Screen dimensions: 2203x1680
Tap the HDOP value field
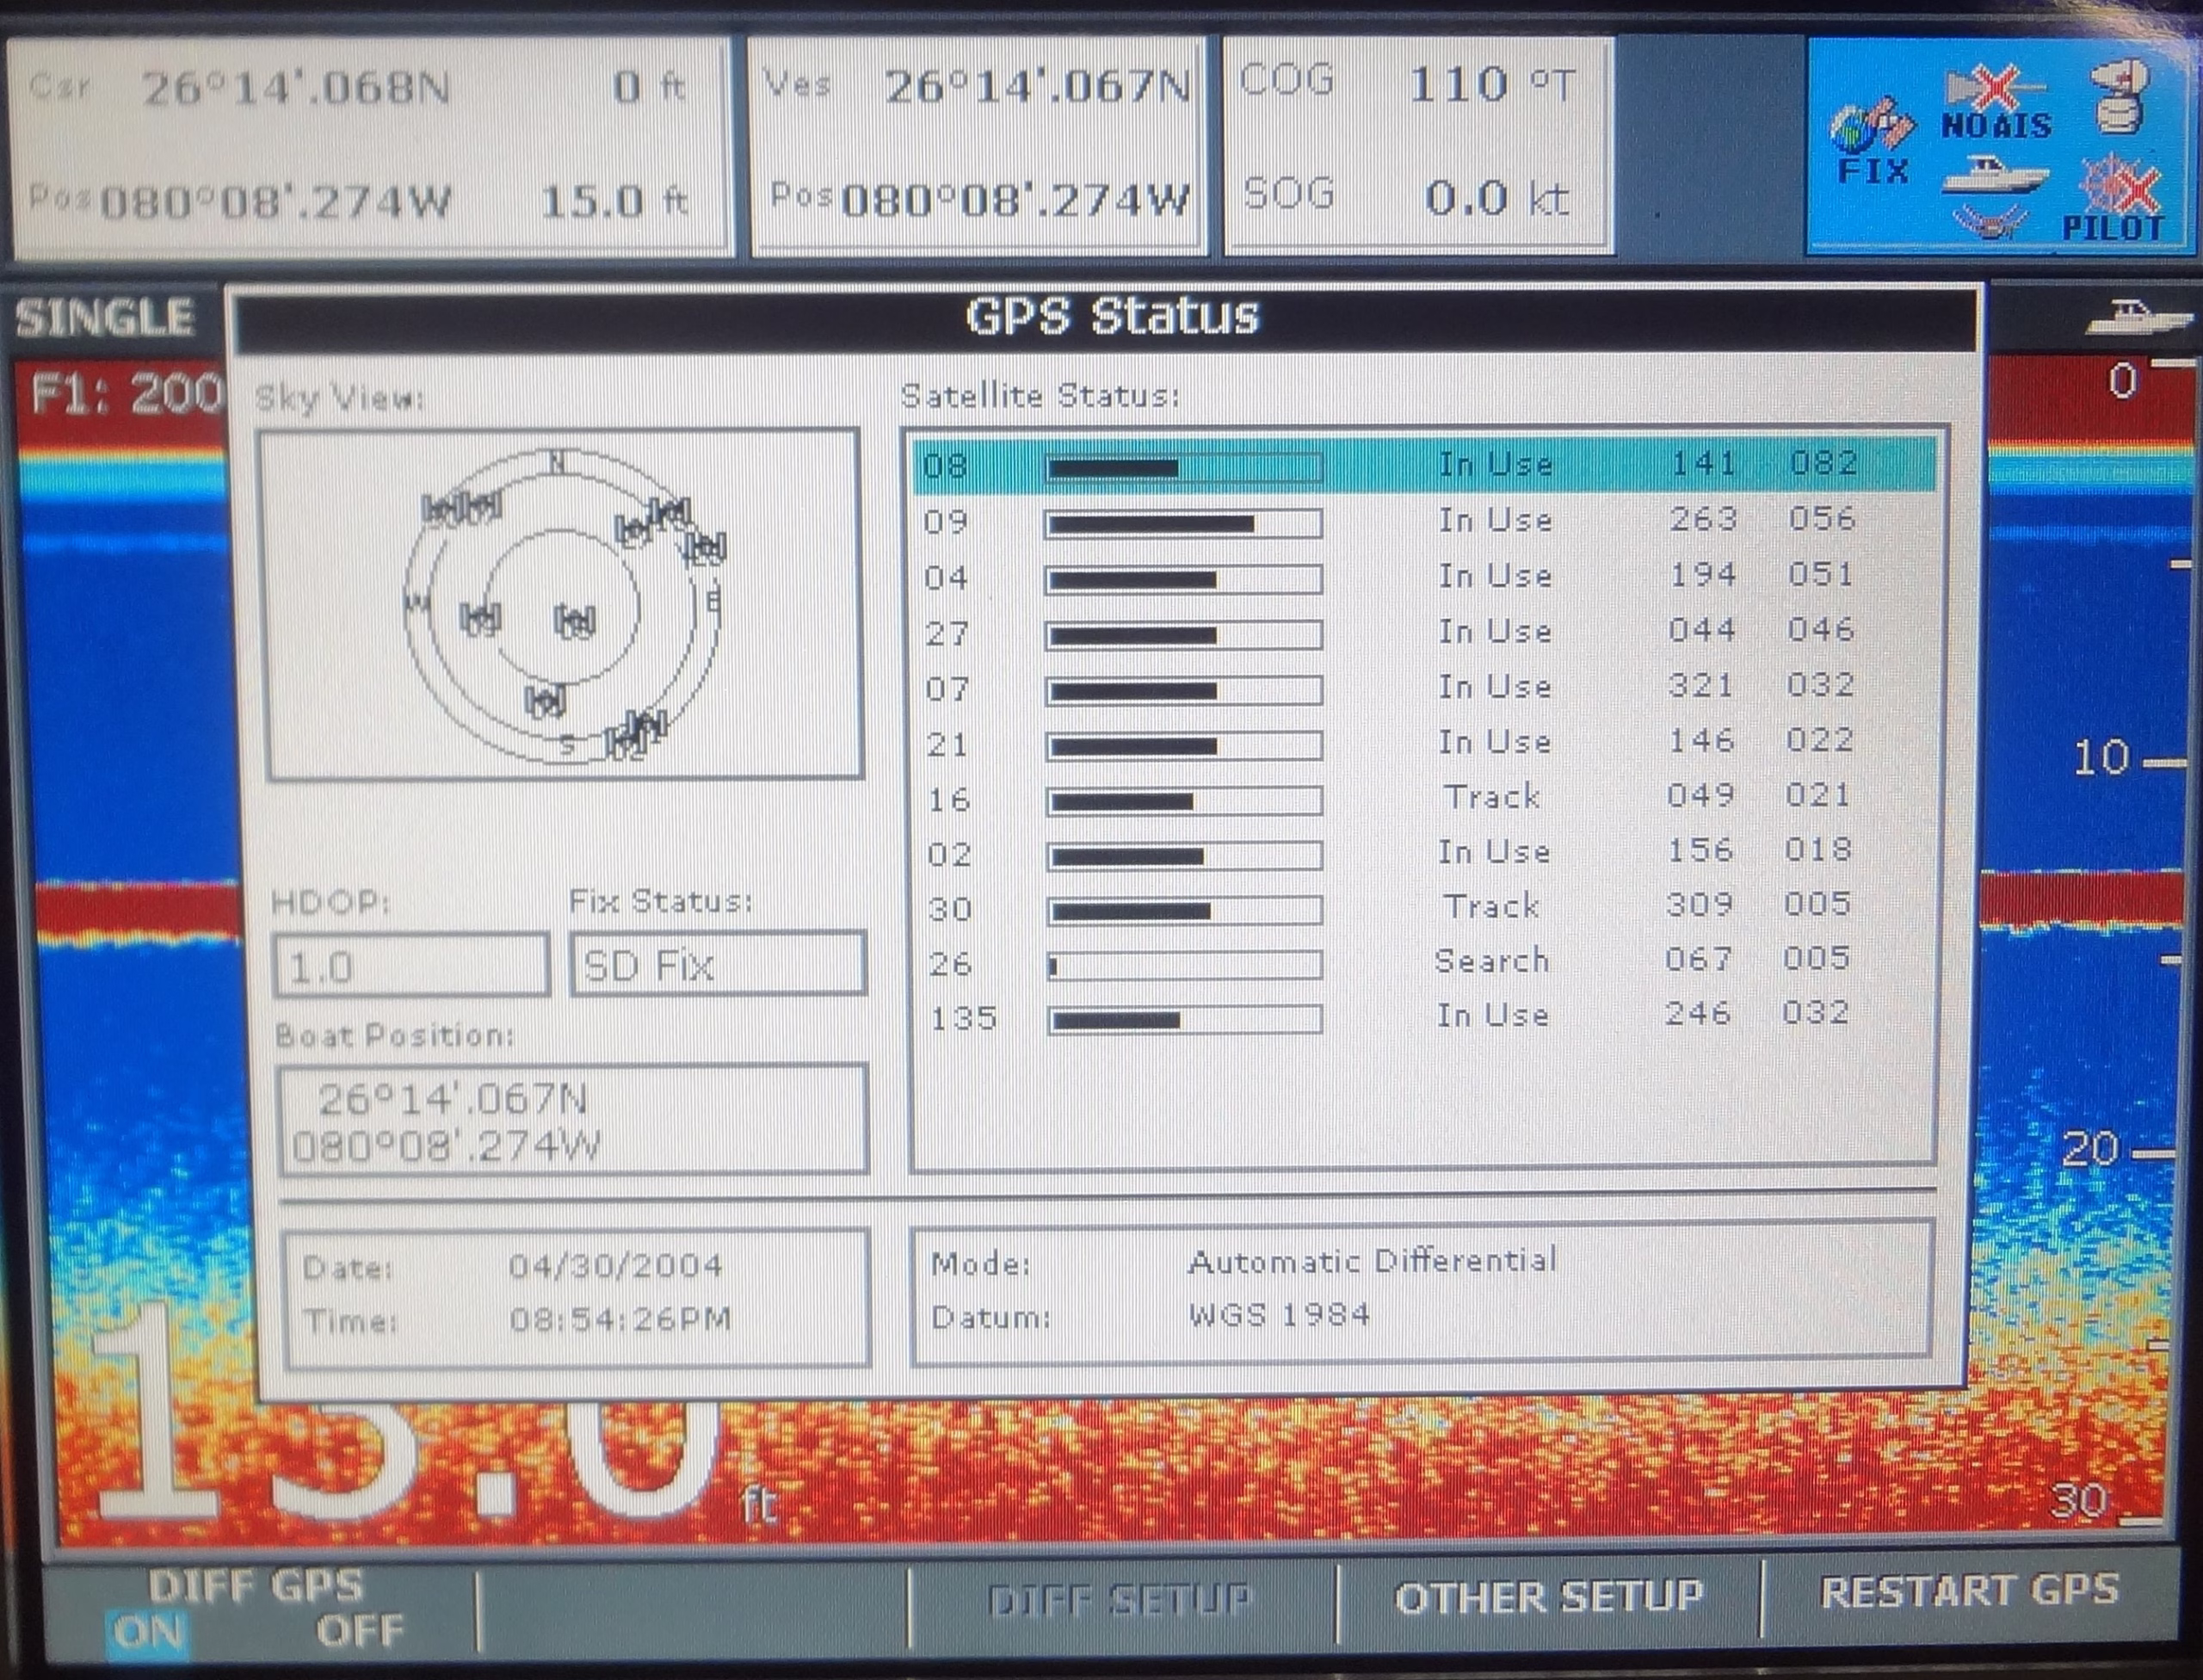pos(410,965)
